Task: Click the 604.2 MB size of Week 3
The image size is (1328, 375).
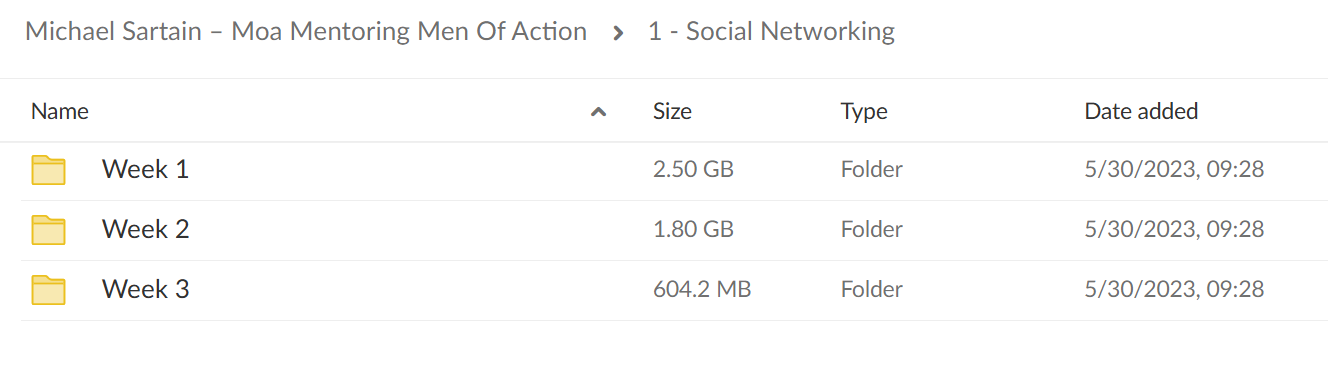Action: [702, 290]
